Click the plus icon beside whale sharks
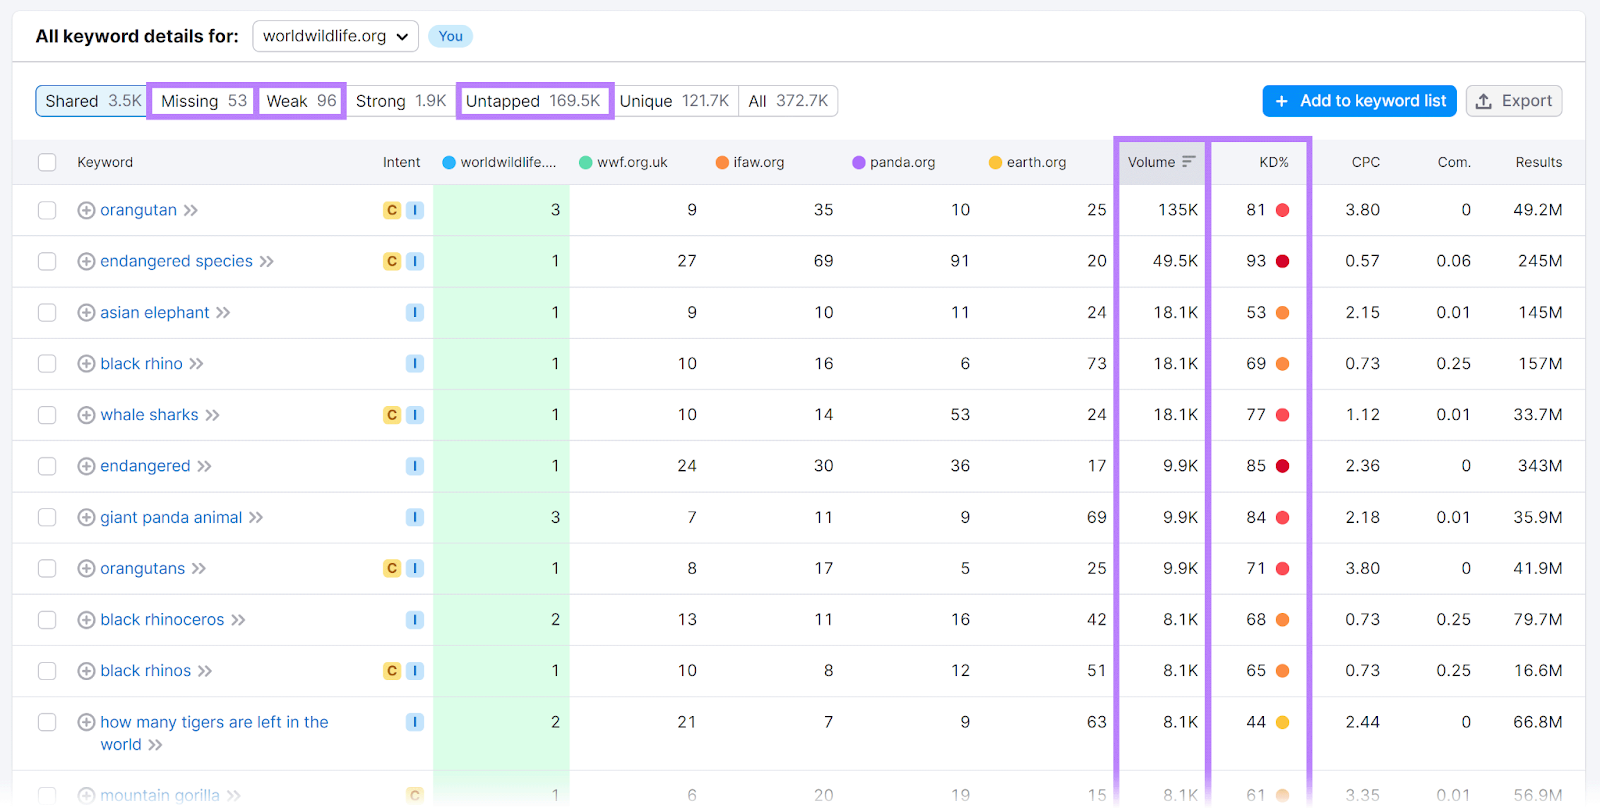Screen dimensions: 1600x812 (x=86, y=415)
